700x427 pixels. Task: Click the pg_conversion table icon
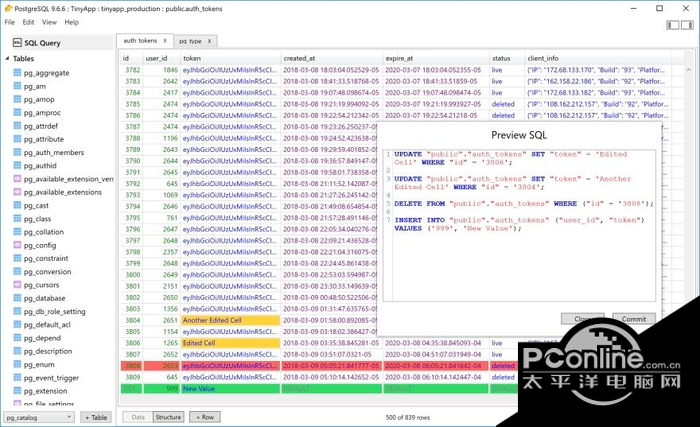coord(17,271)
